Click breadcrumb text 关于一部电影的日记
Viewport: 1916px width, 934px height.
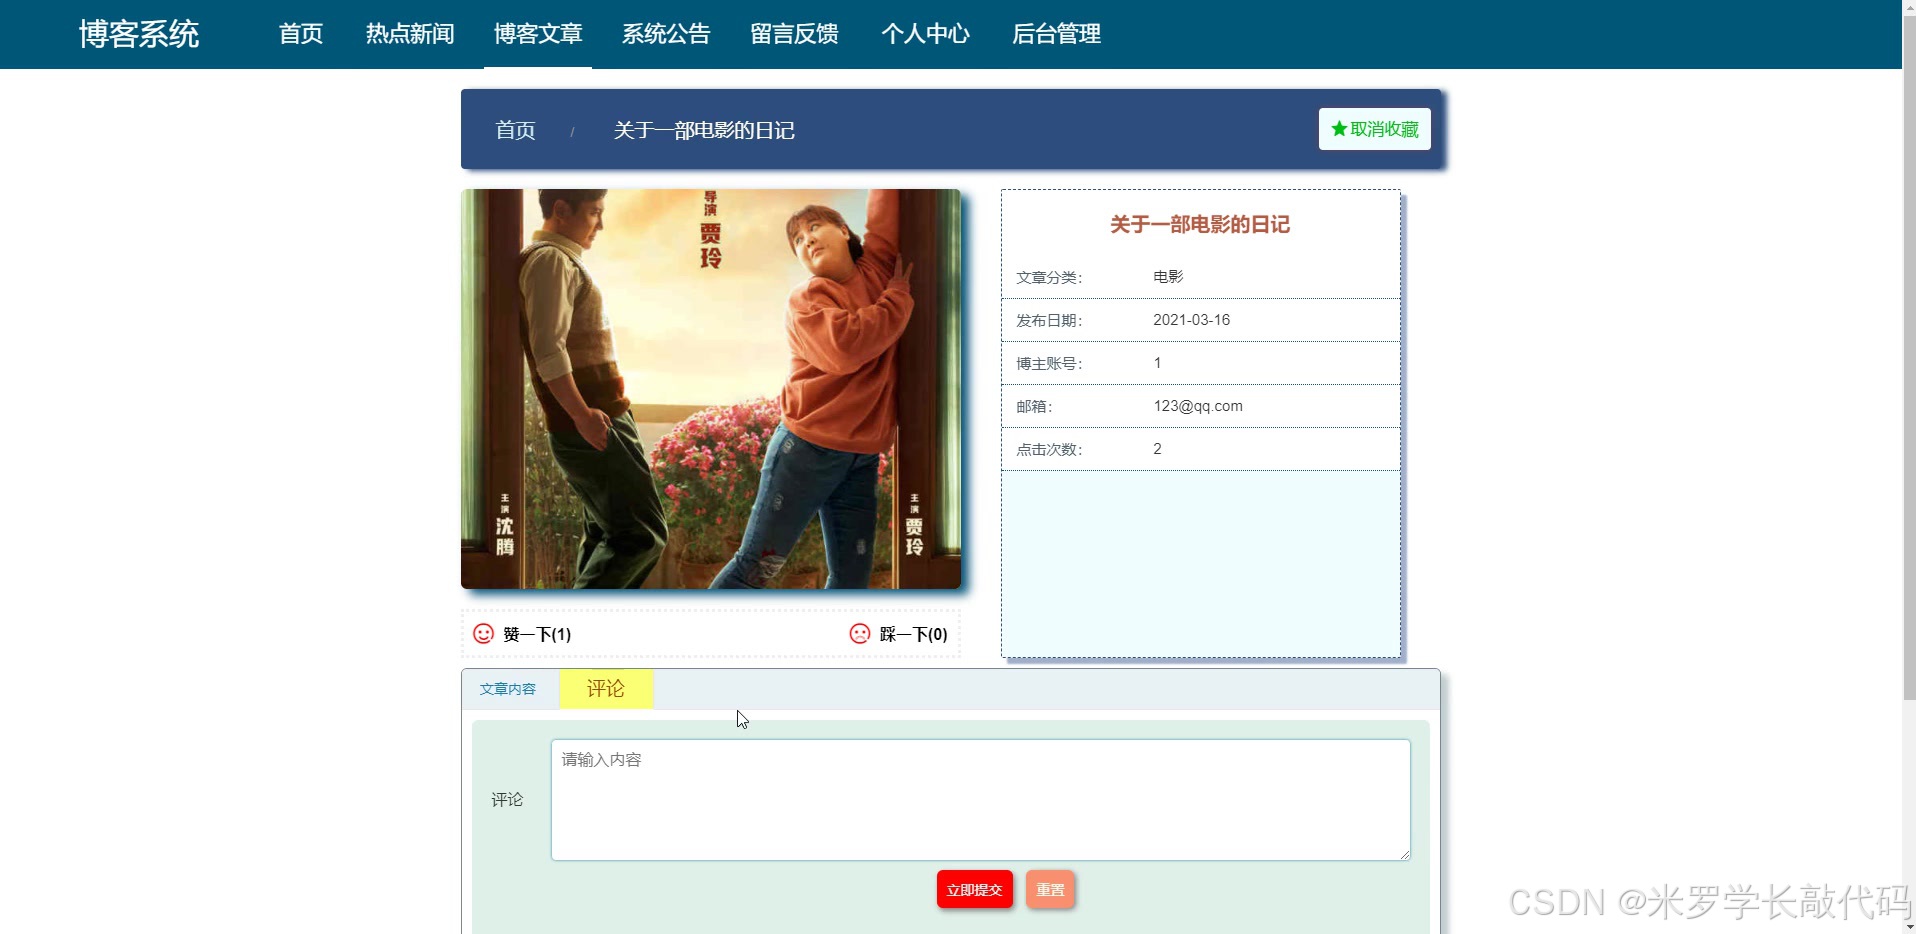(x=704, y=130)
